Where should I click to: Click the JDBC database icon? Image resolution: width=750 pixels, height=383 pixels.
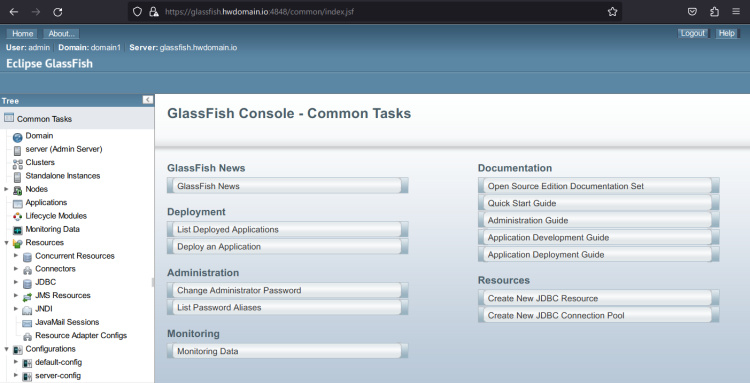27,284
